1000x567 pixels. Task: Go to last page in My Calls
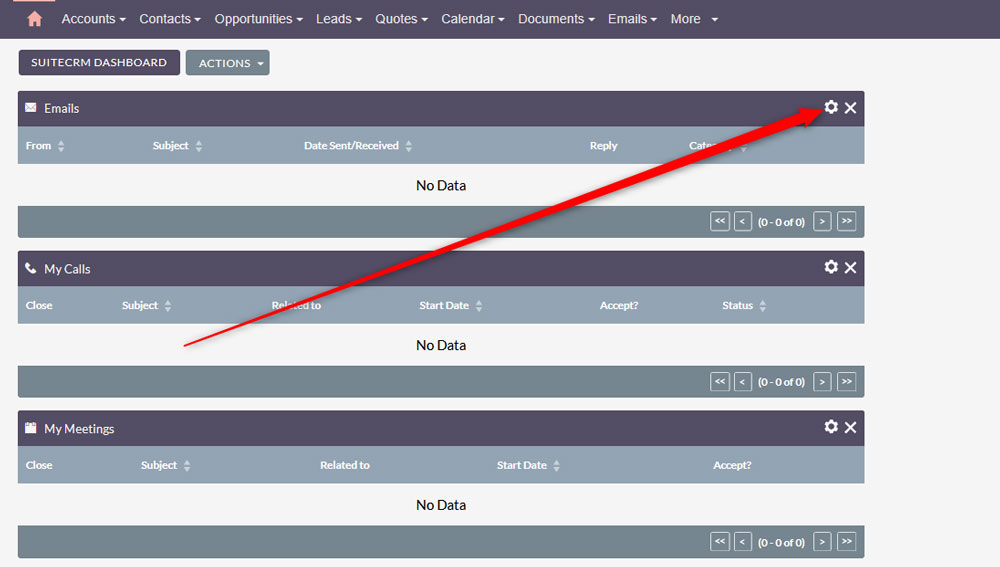[x=846, y=381]
